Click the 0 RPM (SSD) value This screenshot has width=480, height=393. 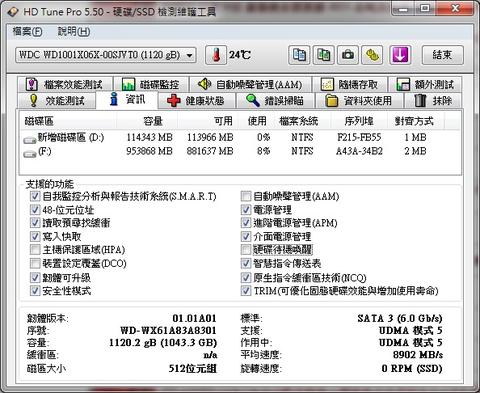pos(412,368)
